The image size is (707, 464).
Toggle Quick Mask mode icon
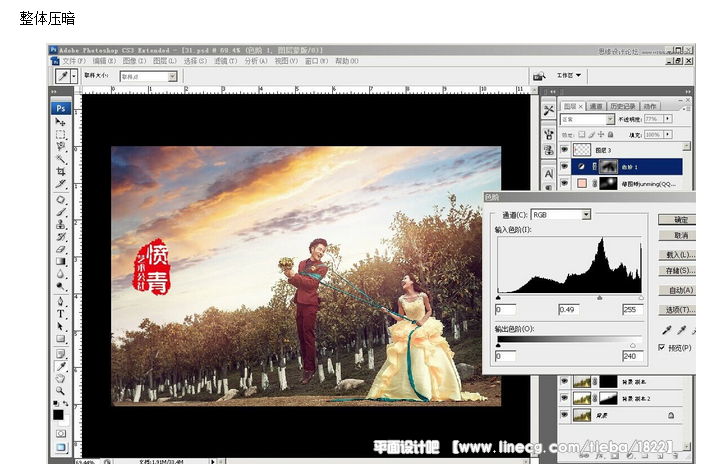point(60,433)
